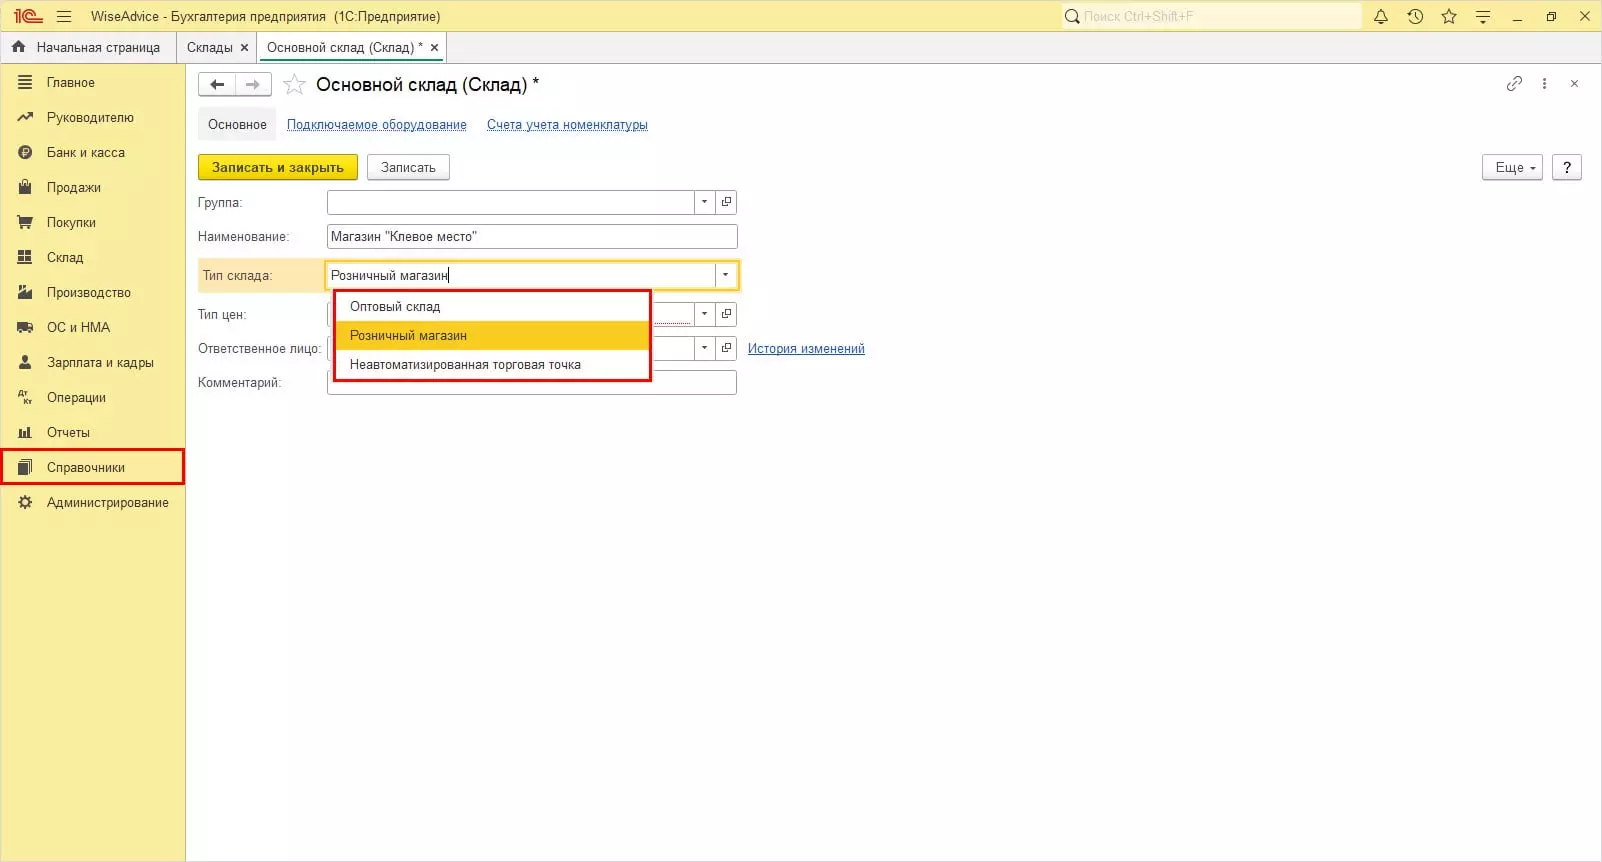Click the Тип склада input field
Screen dimensions: 1602x862
tap(521, 275)
